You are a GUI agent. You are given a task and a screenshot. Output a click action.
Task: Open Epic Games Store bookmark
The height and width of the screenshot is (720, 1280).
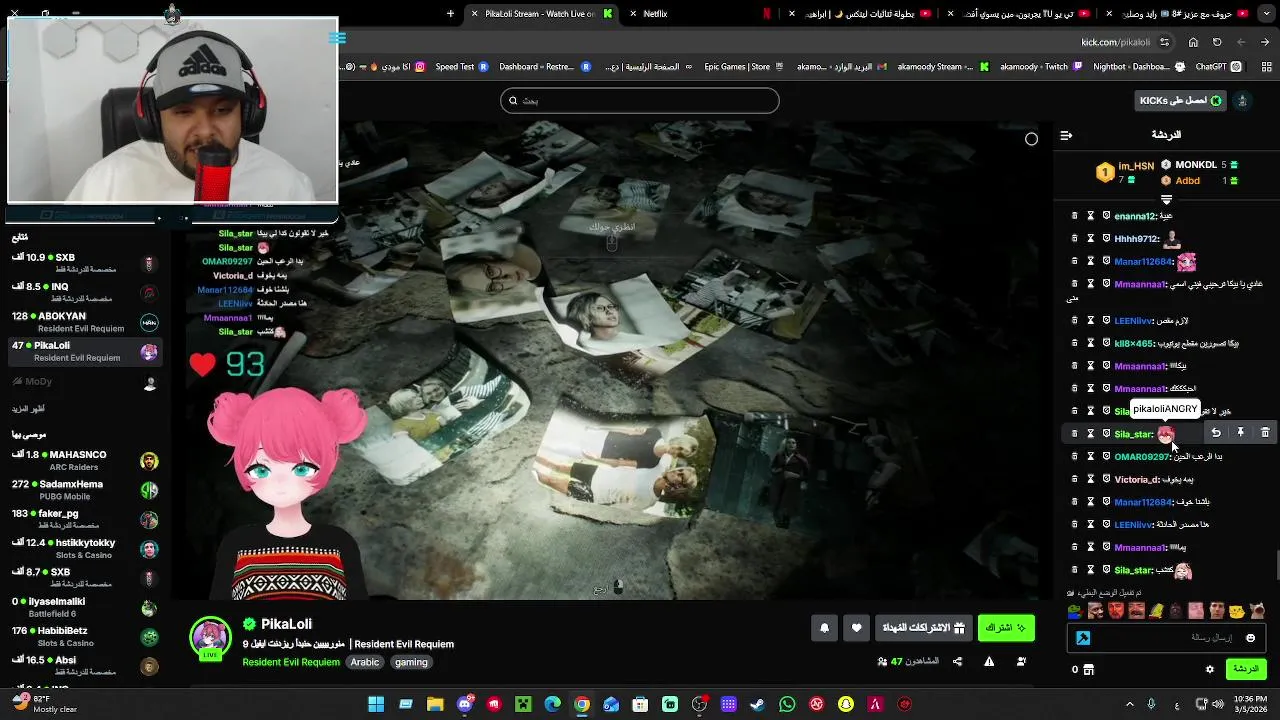pyautogui.click(x=744, y=67)
